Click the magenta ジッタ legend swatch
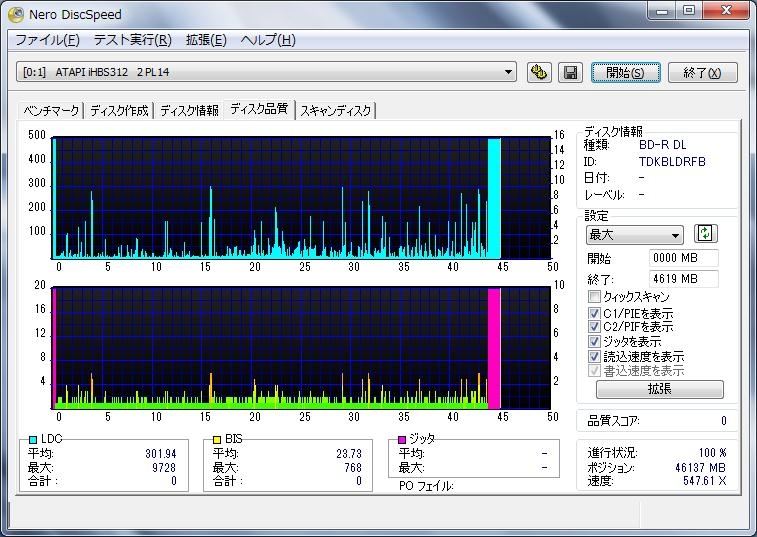 click(x=402, y=439)
